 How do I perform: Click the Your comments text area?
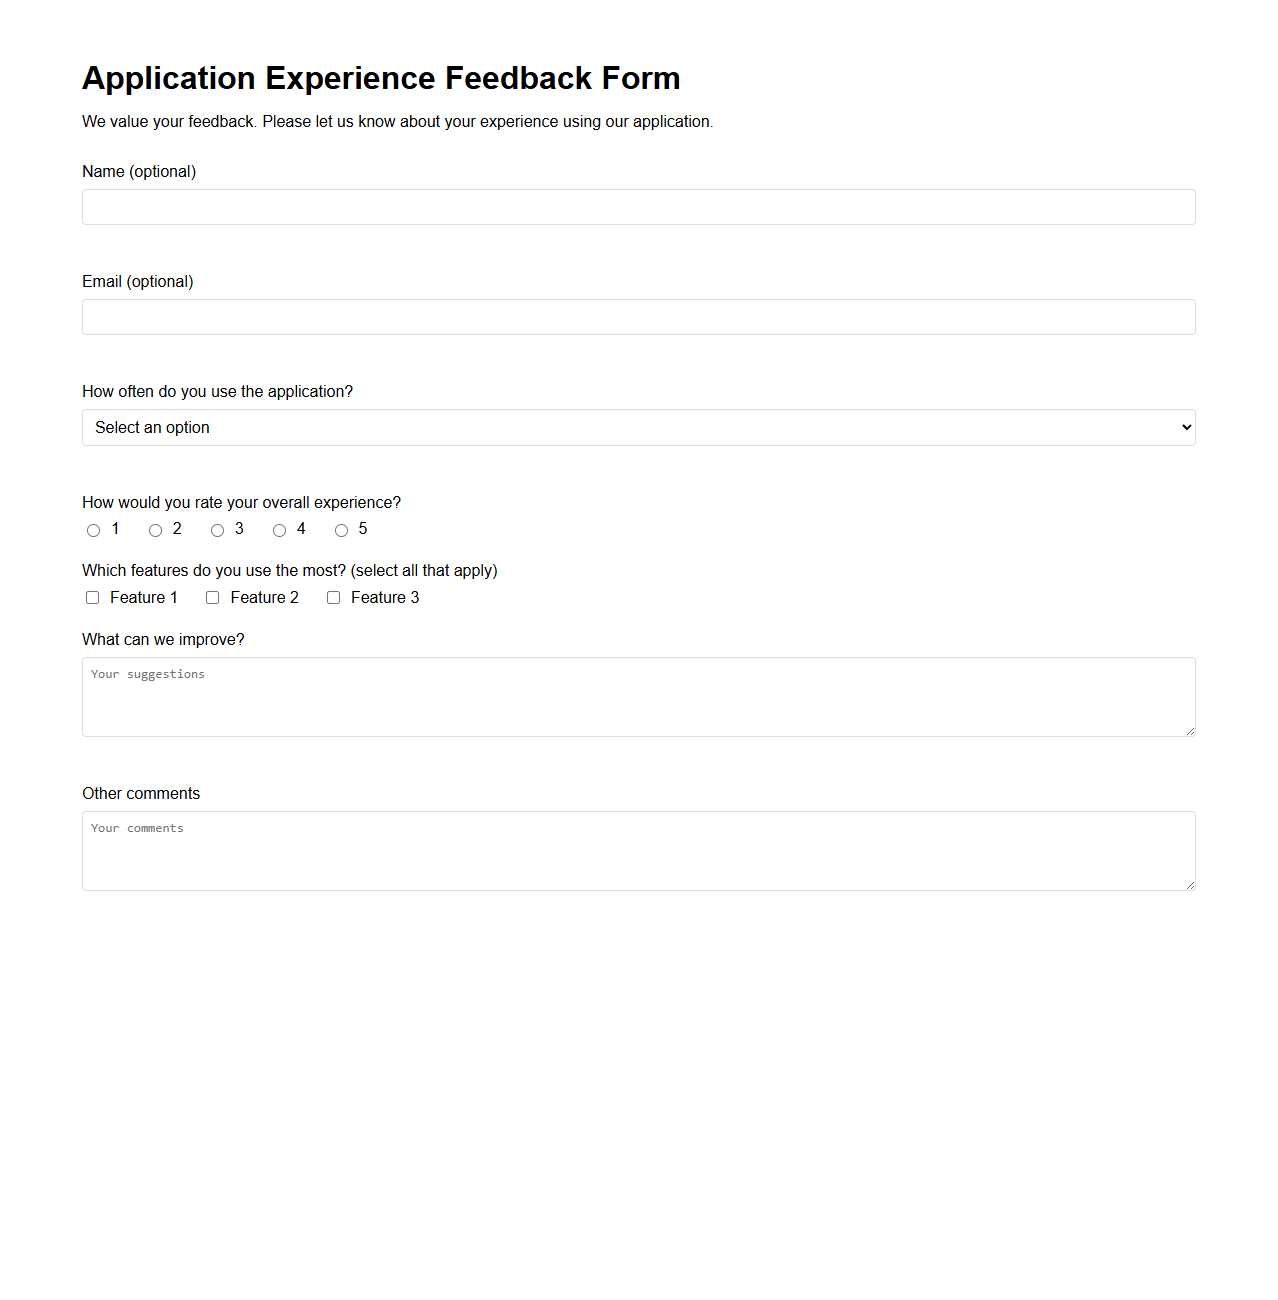(638, 850)
